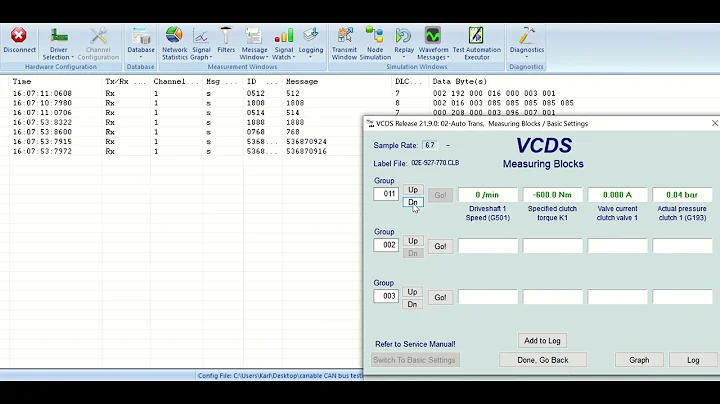Click the Logging icon
Screen dimensions: 720x404
pyautogui.click(x=311, y=35)
